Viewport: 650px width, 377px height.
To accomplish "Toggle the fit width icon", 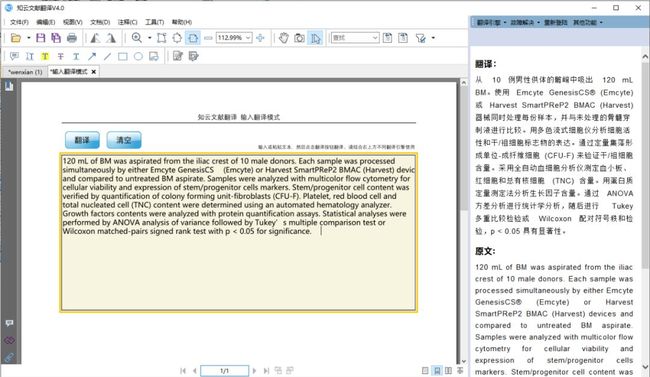I will click(193, 38).
